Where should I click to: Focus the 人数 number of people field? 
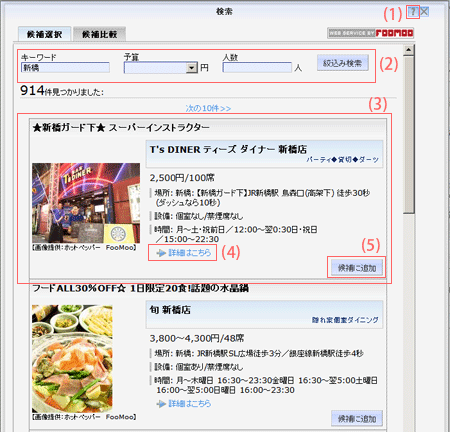tap(257, 68)
